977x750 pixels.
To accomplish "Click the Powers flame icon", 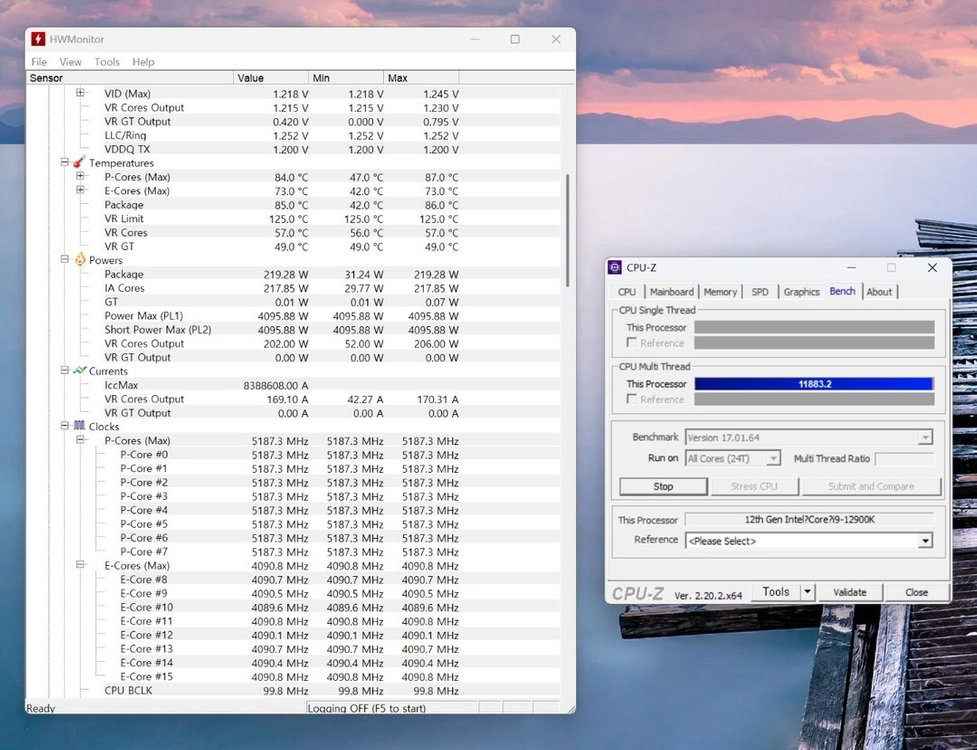I will click(80, 260).
